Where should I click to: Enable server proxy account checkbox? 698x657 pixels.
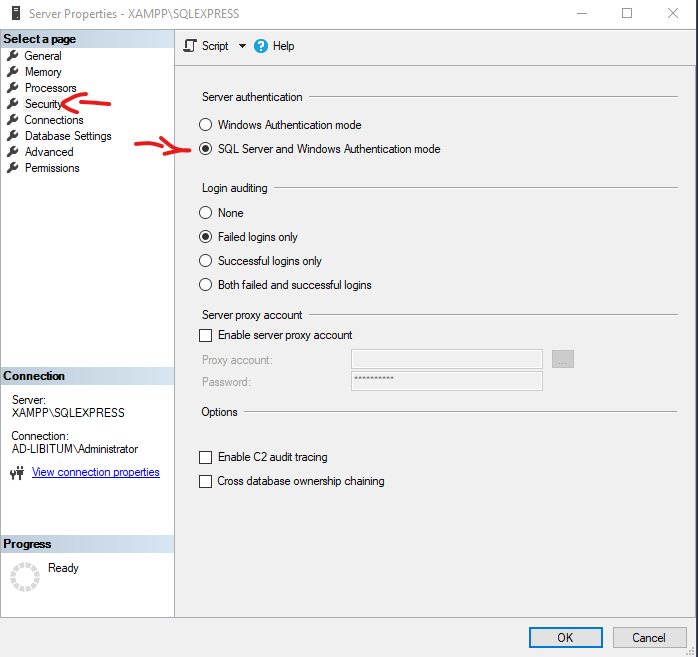point(206,335)
